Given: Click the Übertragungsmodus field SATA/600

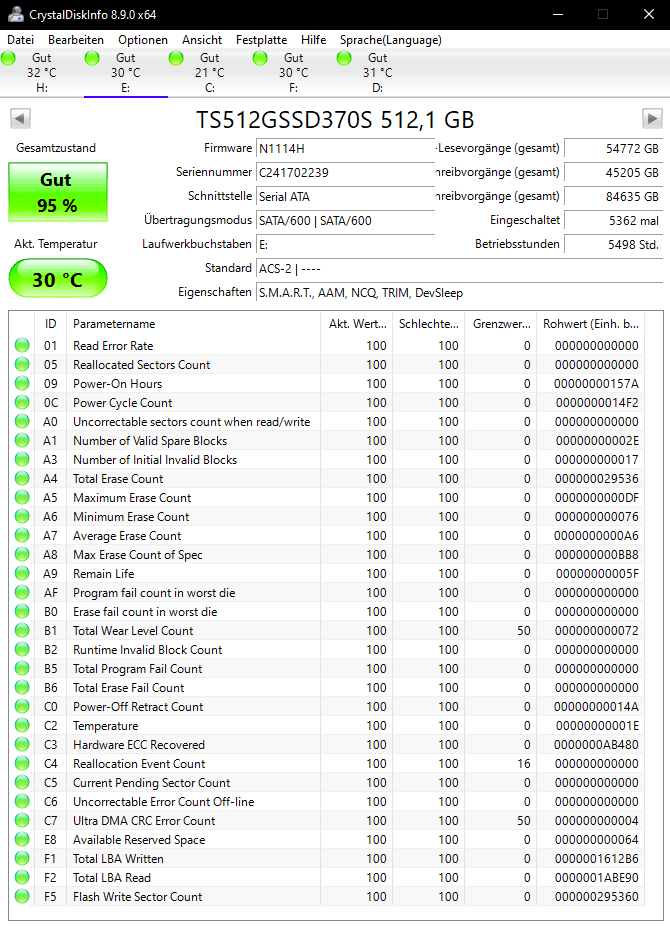Looking at the screenshot, I should [345, 221].
